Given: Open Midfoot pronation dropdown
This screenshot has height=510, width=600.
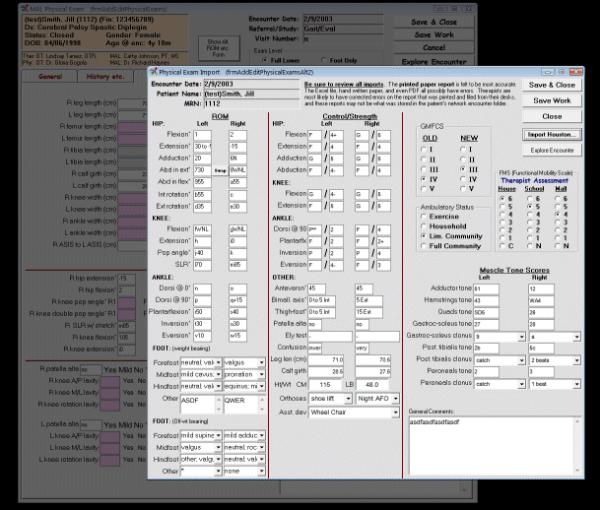Looking at the screenshot, I should pyautogui.click(x=261, y=374).
